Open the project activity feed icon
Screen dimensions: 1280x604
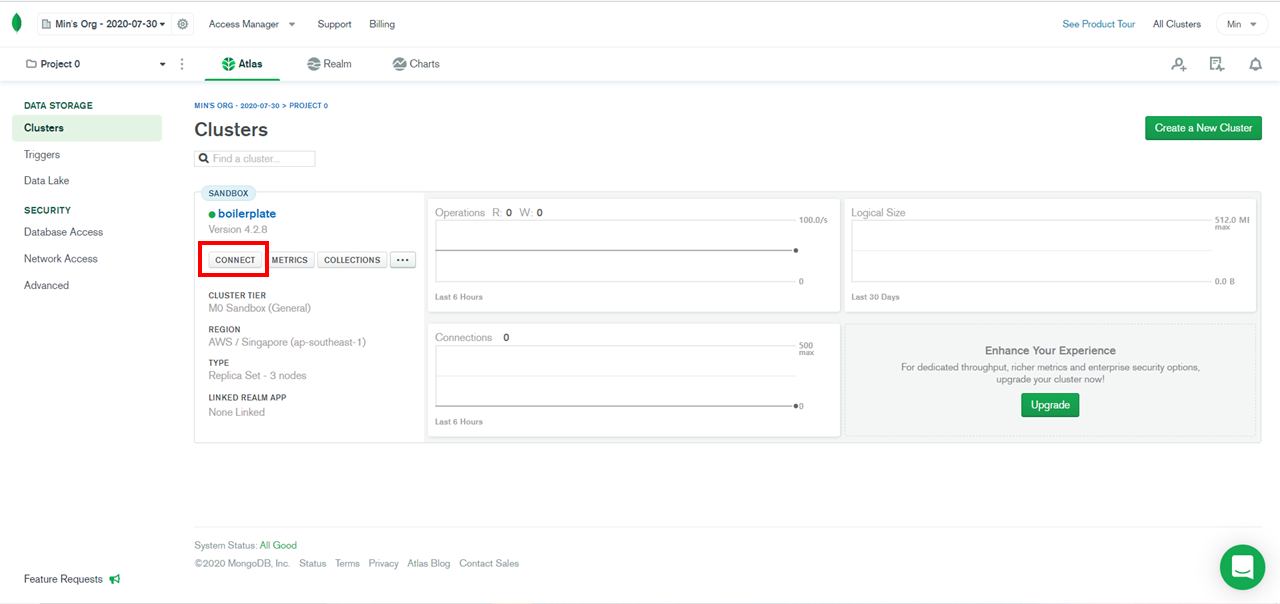[1217, 64]
